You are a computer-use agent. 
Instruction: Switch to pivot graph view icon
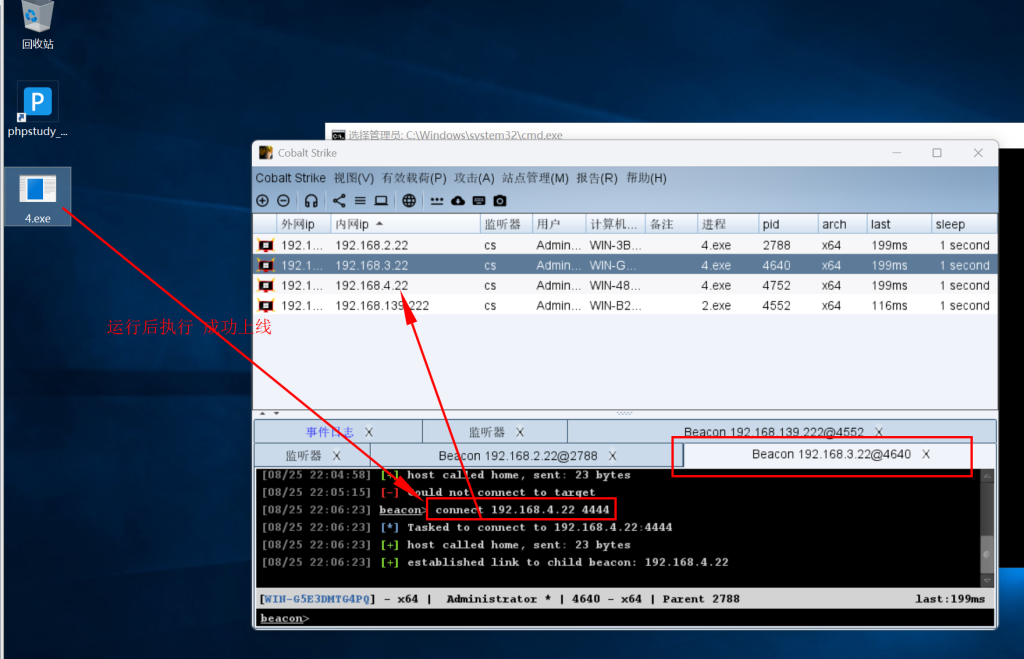point(339,201)
